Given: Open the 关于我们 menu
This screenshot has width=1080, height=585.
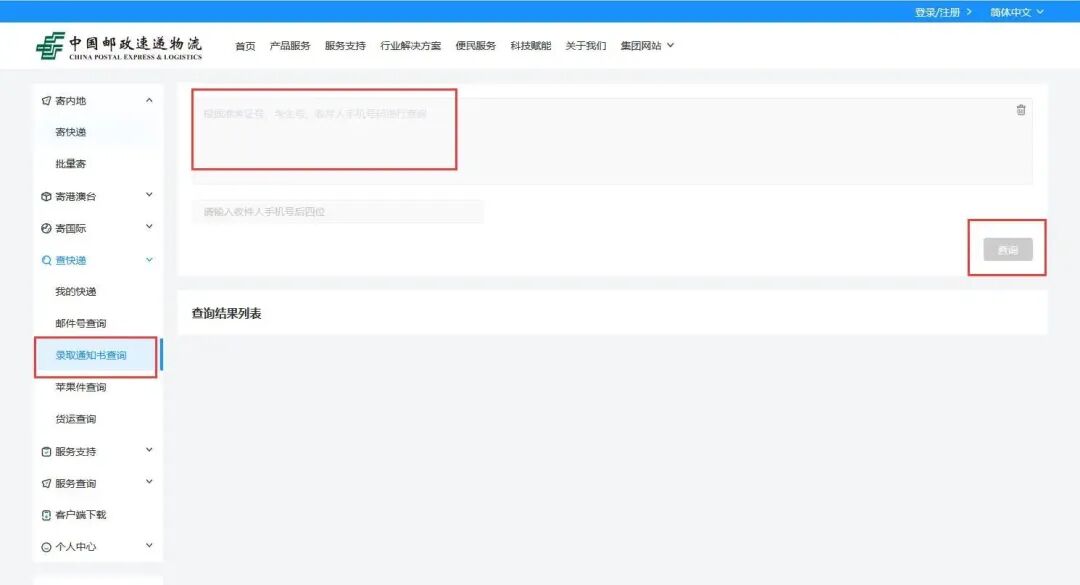Looking at the screenshot, I should [585, 45].
